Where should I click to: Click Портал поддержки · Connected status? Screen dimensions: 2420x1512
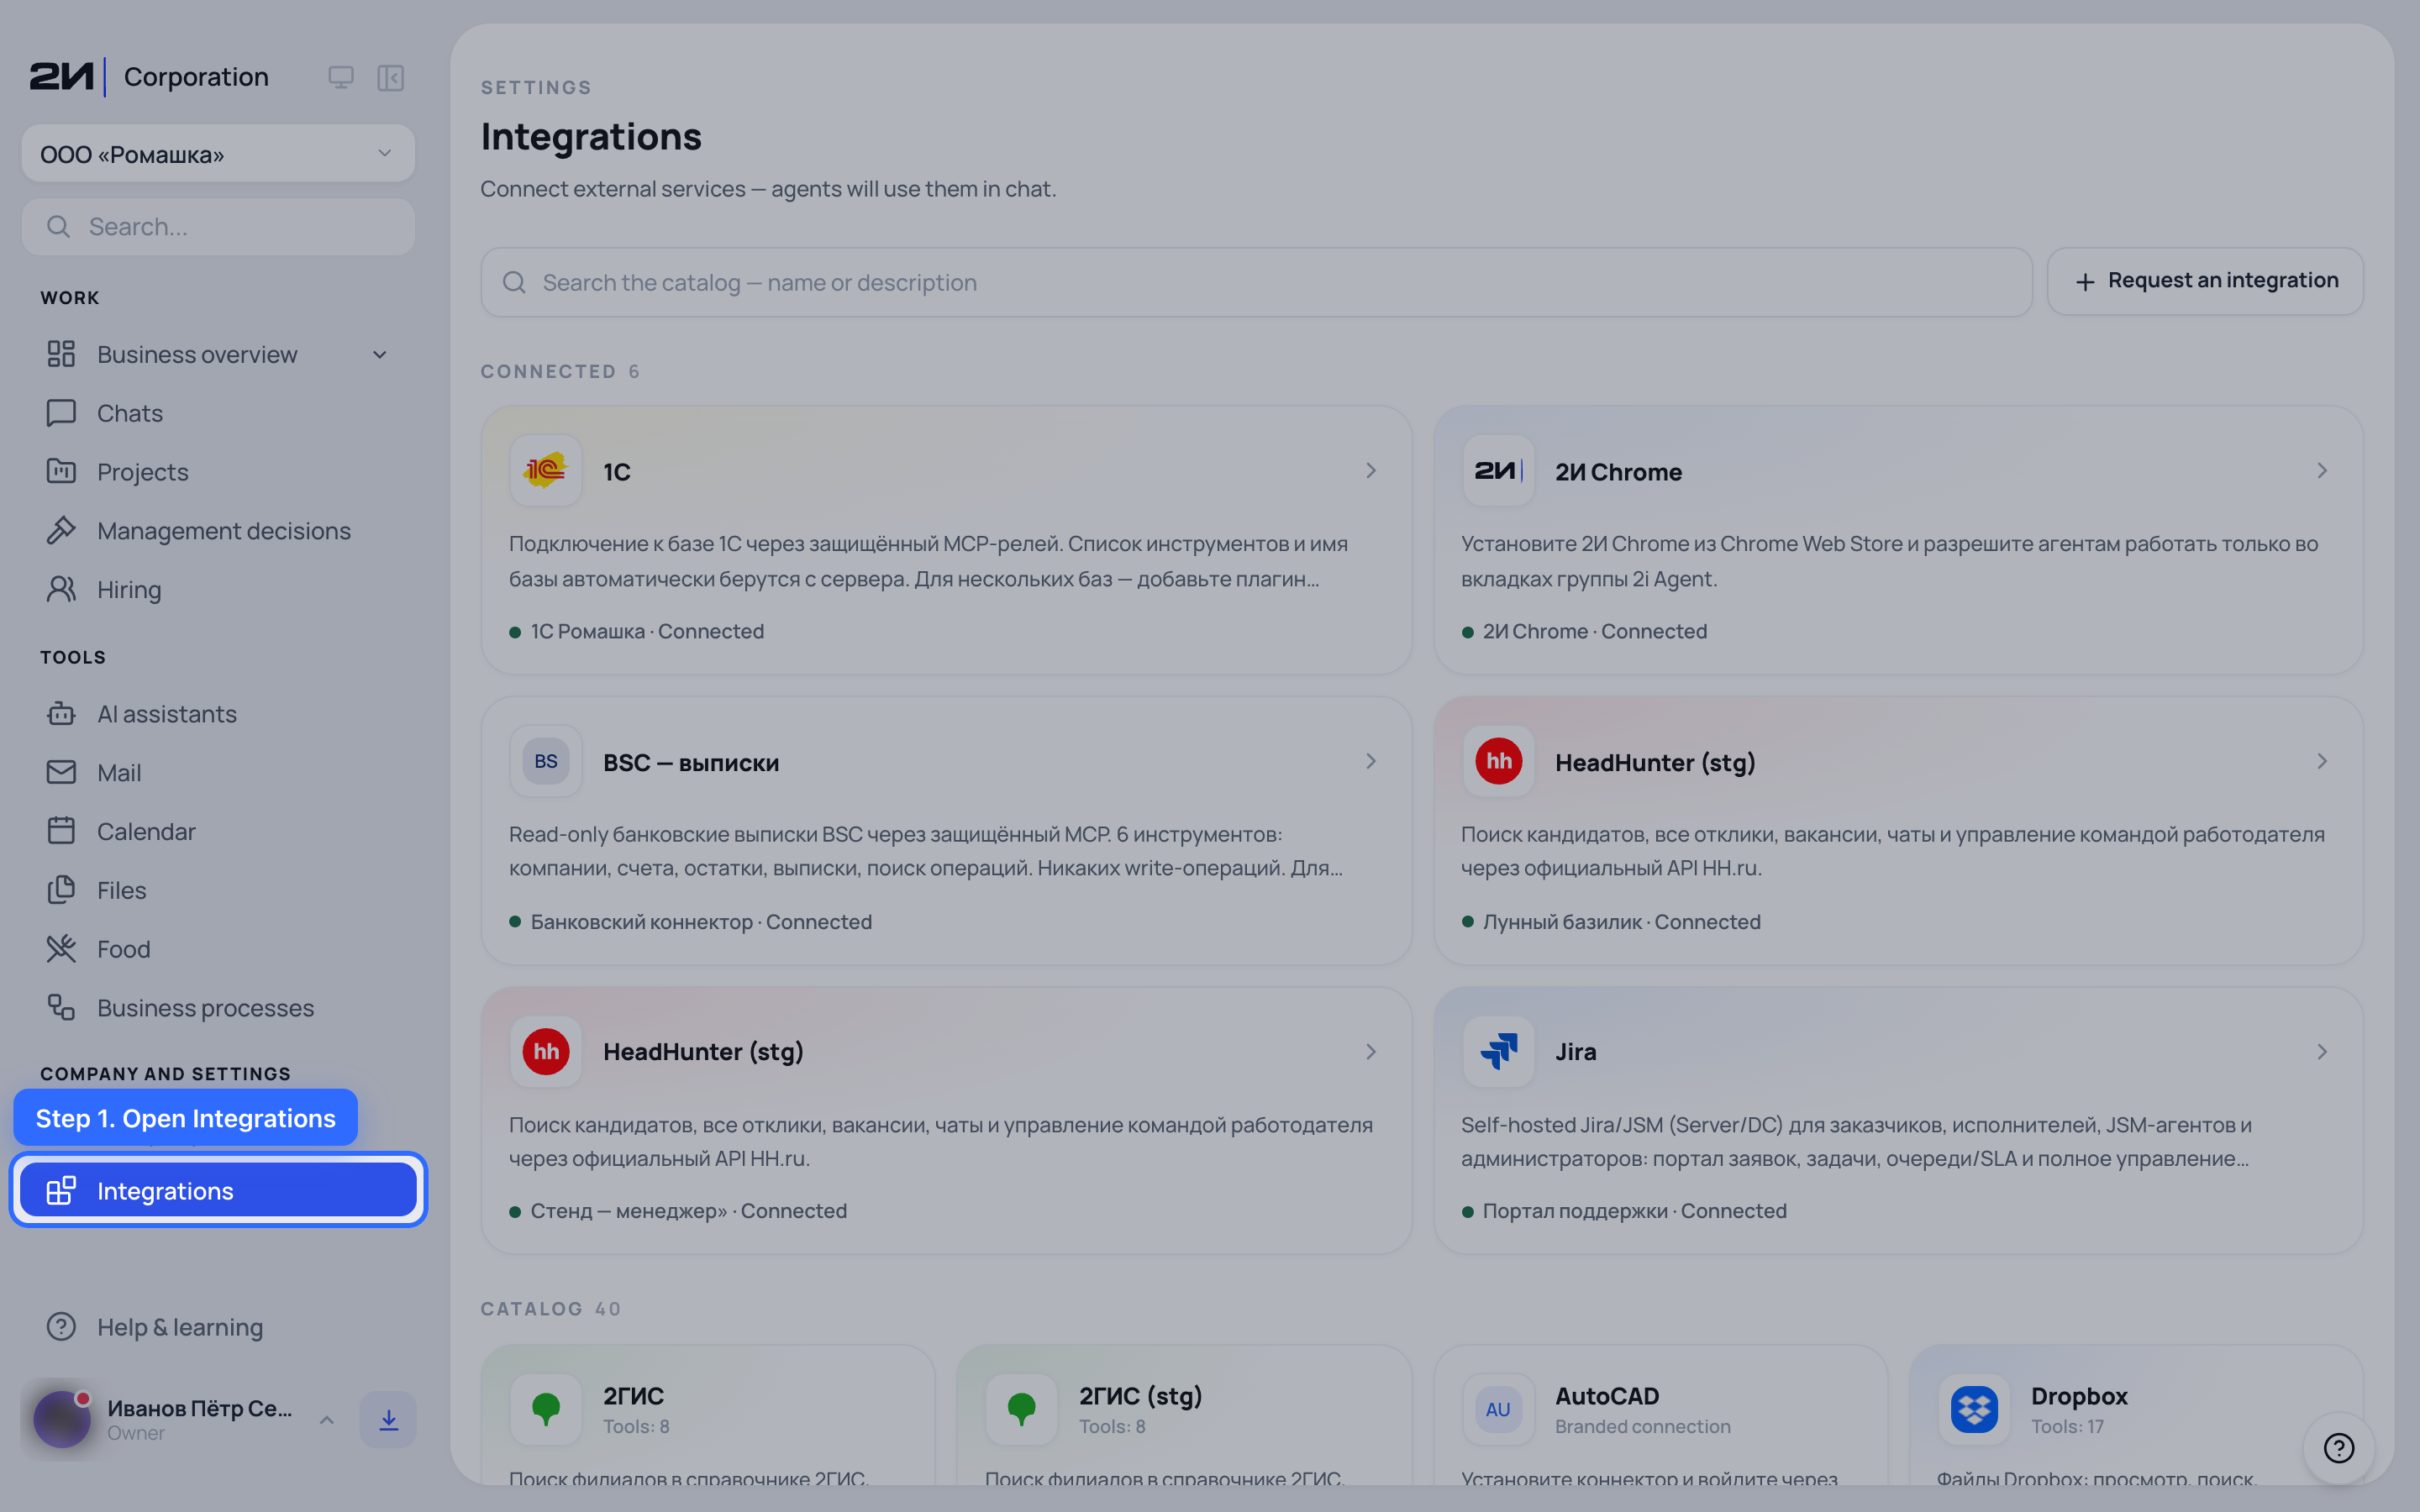point(1634,1211)
